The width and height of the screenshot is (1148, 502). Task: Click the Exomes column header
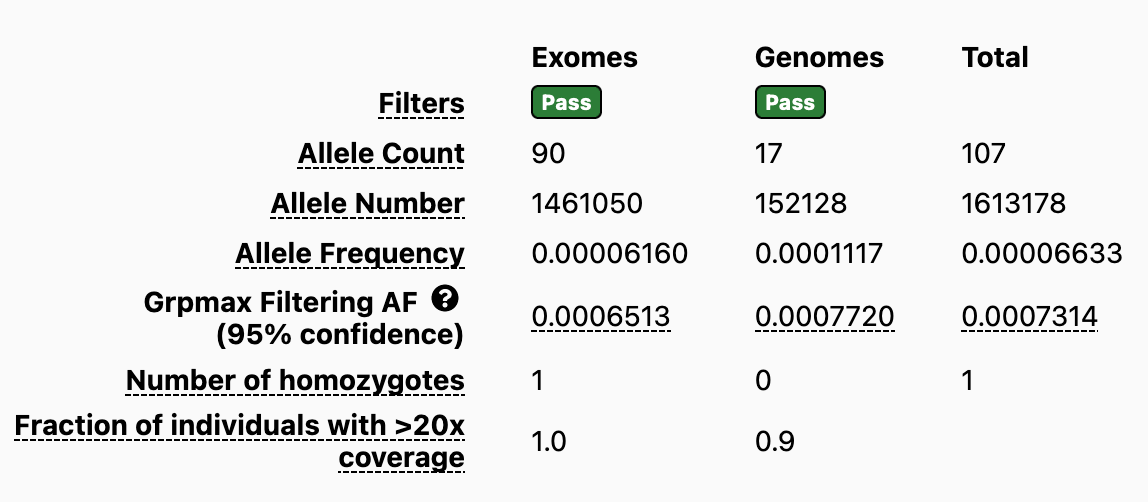(x=584, y=57)
